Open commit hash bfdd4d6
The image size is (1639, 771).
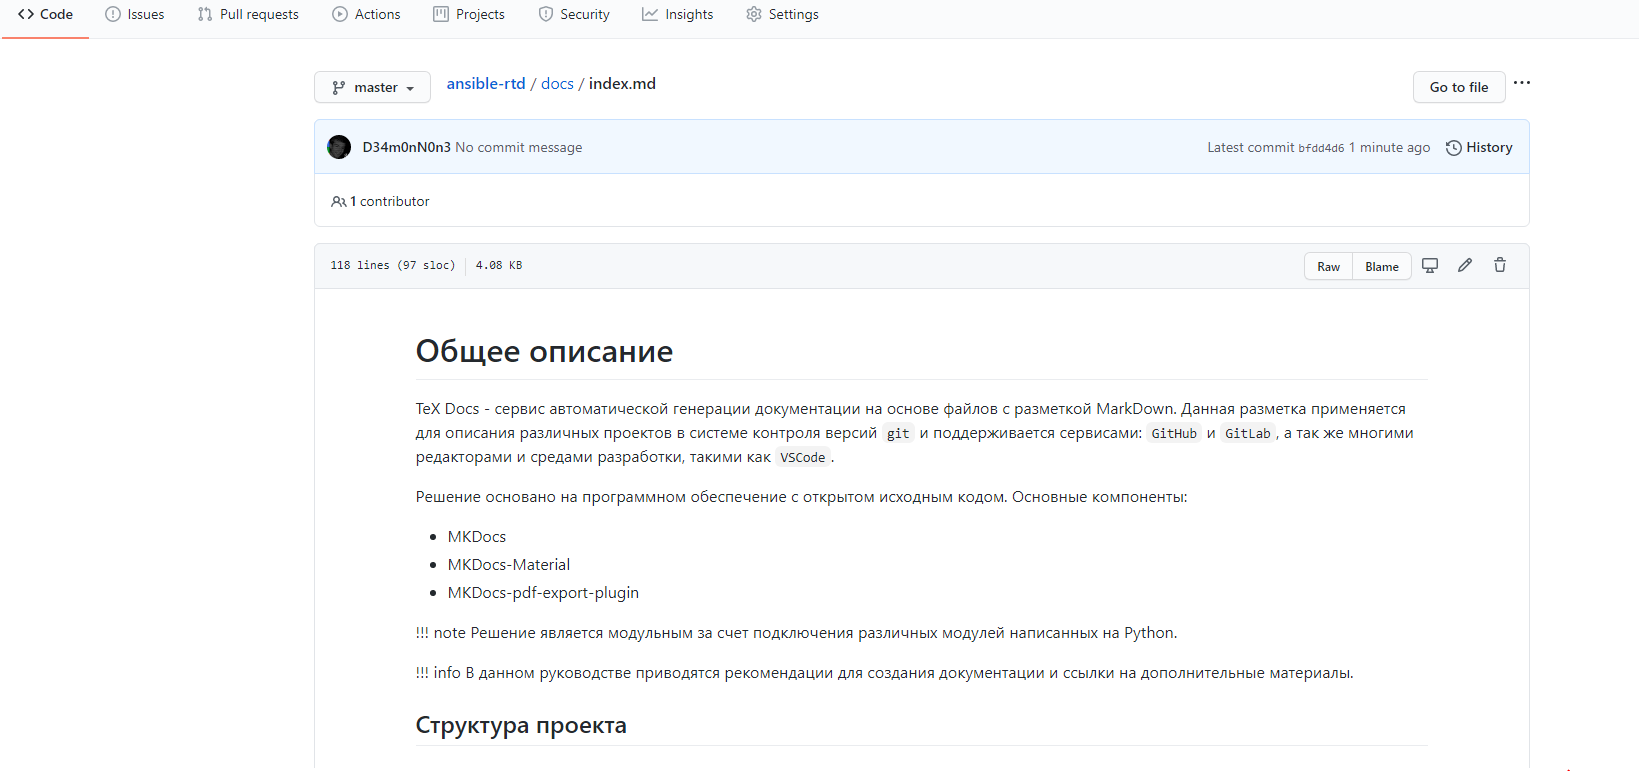click(x=1321, y=148)
